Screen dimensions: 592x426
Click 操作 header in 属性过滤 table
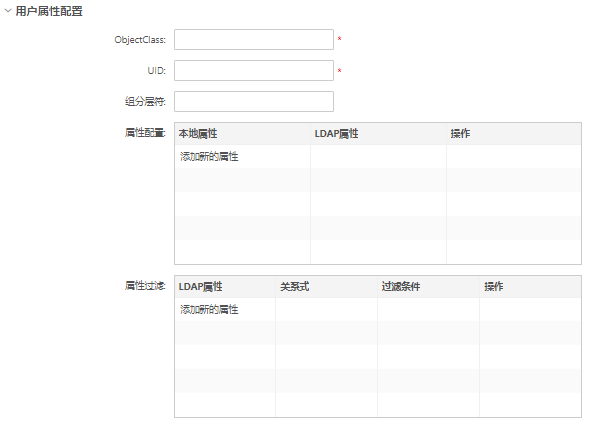(x=494, y=286)
